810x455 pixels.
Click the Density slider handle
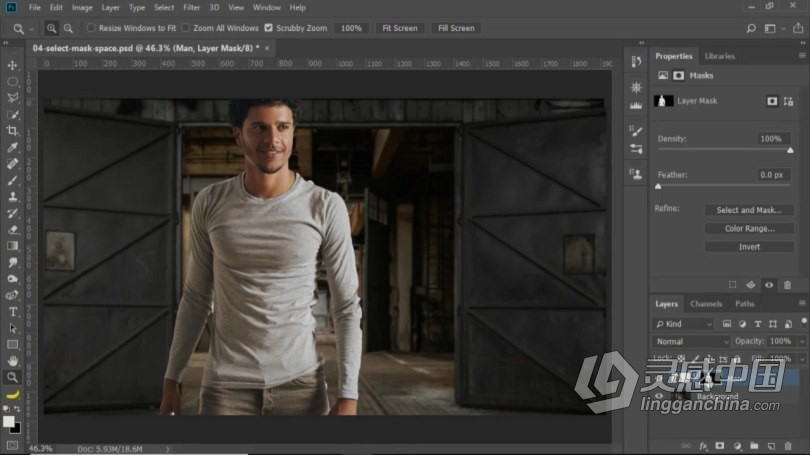790,150
